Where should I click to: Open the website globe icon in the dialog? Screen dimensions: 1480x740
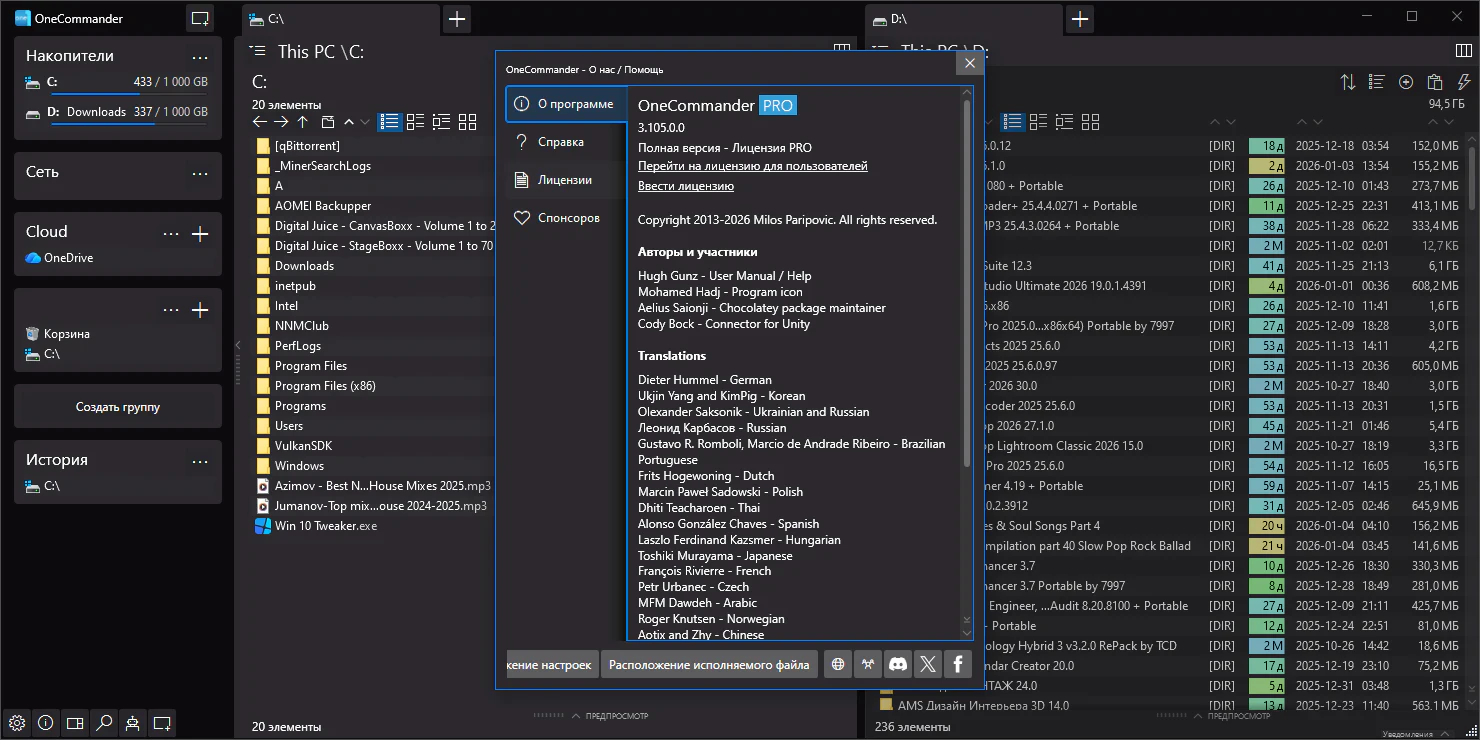point(838,664)
